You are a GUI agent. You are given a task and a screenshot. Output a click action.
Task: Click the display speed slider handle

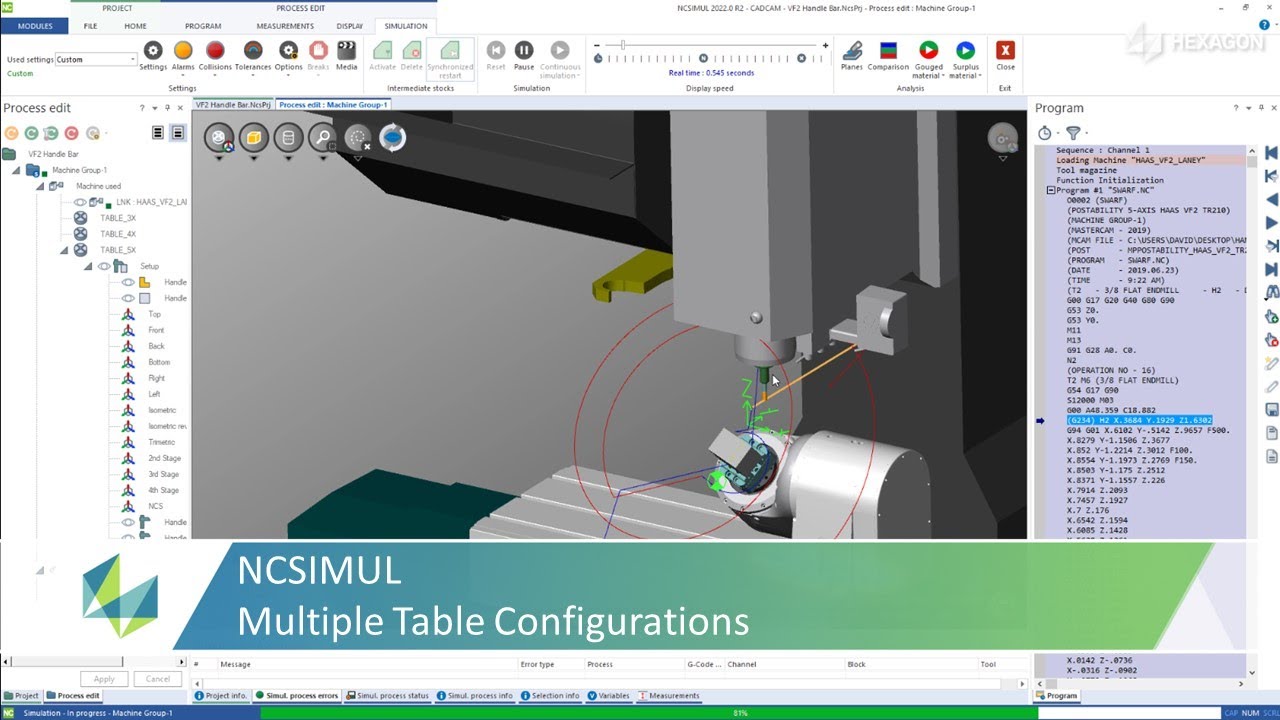623,45
